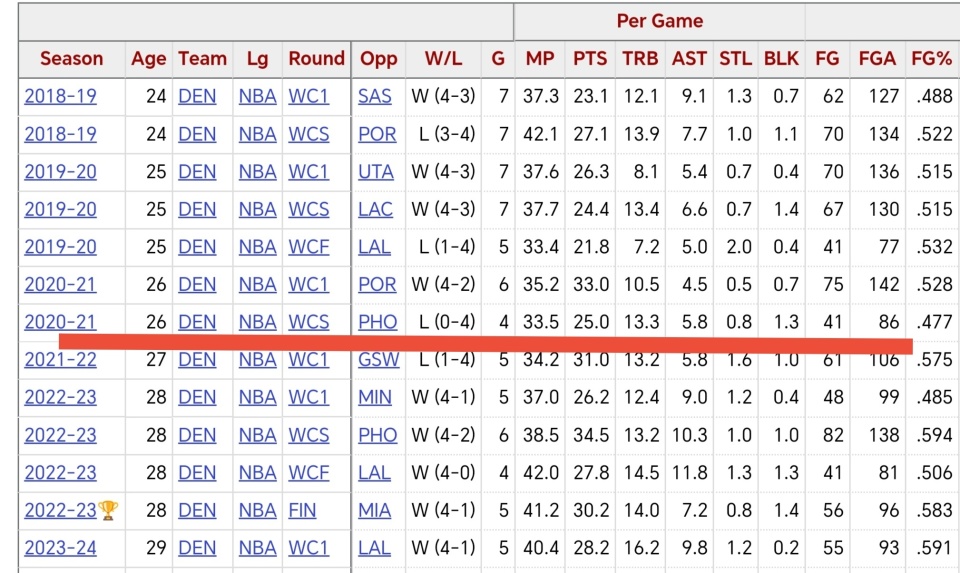Sort by the MP column header
Viewport: 960px width, 573px height.
click(540, 59)
